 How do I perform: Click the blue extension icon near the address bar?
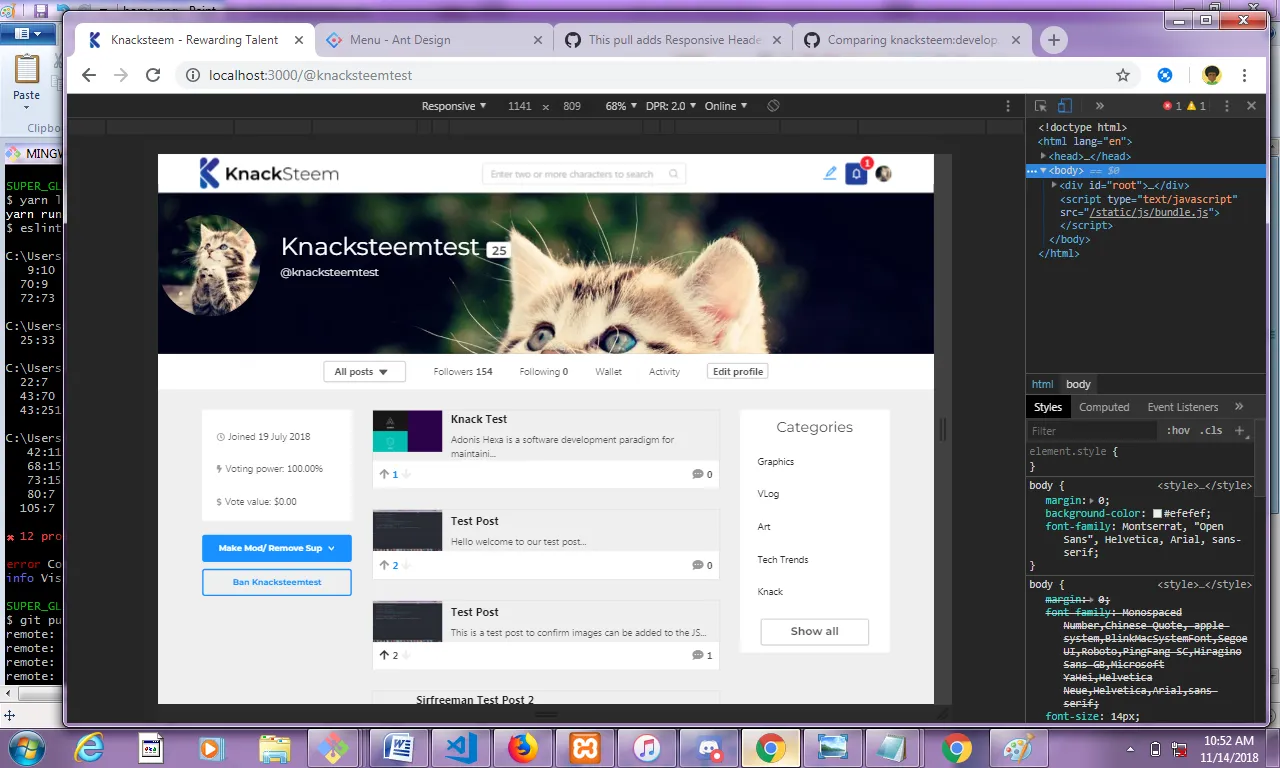click(1165, 75)
